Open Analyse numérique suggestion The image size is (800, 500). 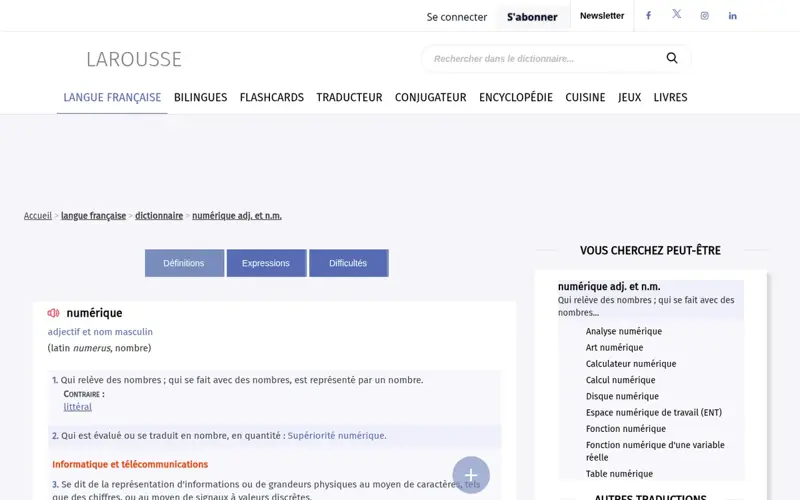(623, 331)
